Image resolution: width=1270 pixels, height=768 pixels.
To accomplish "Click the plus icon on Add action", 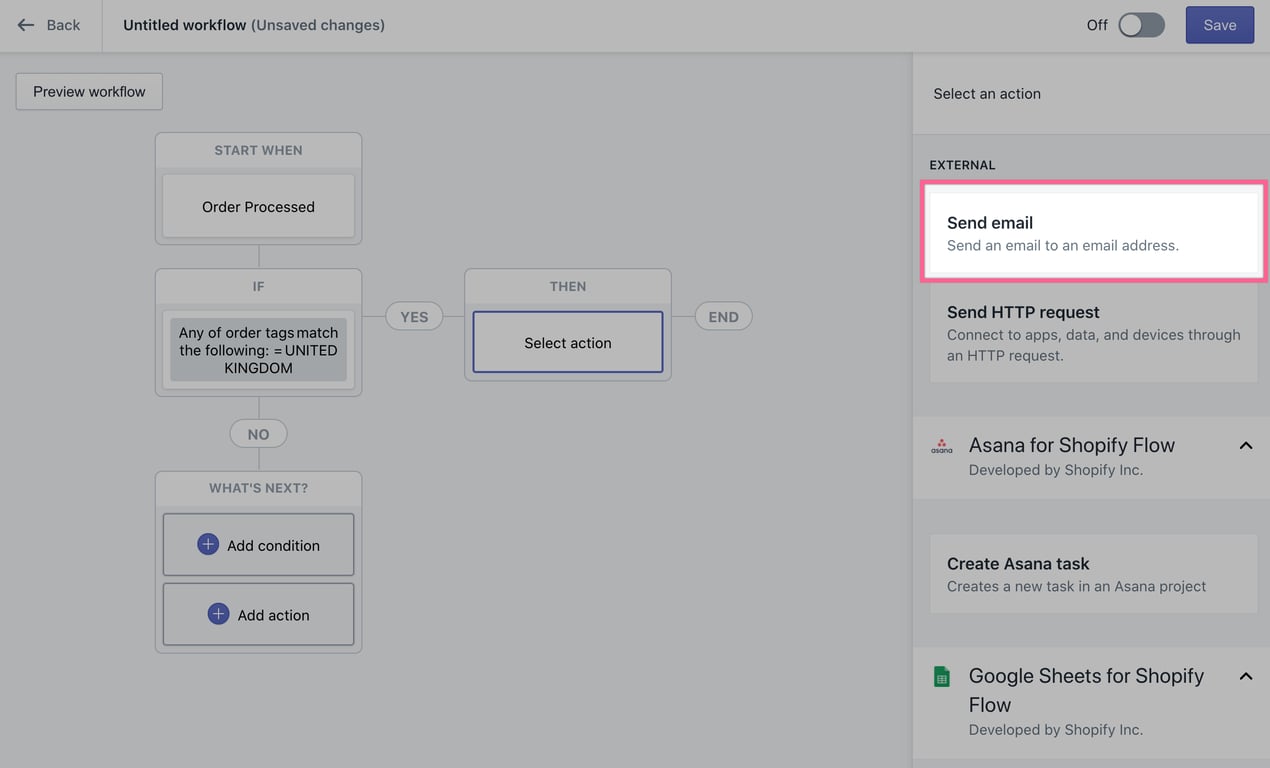I will [x=218, y=614].
